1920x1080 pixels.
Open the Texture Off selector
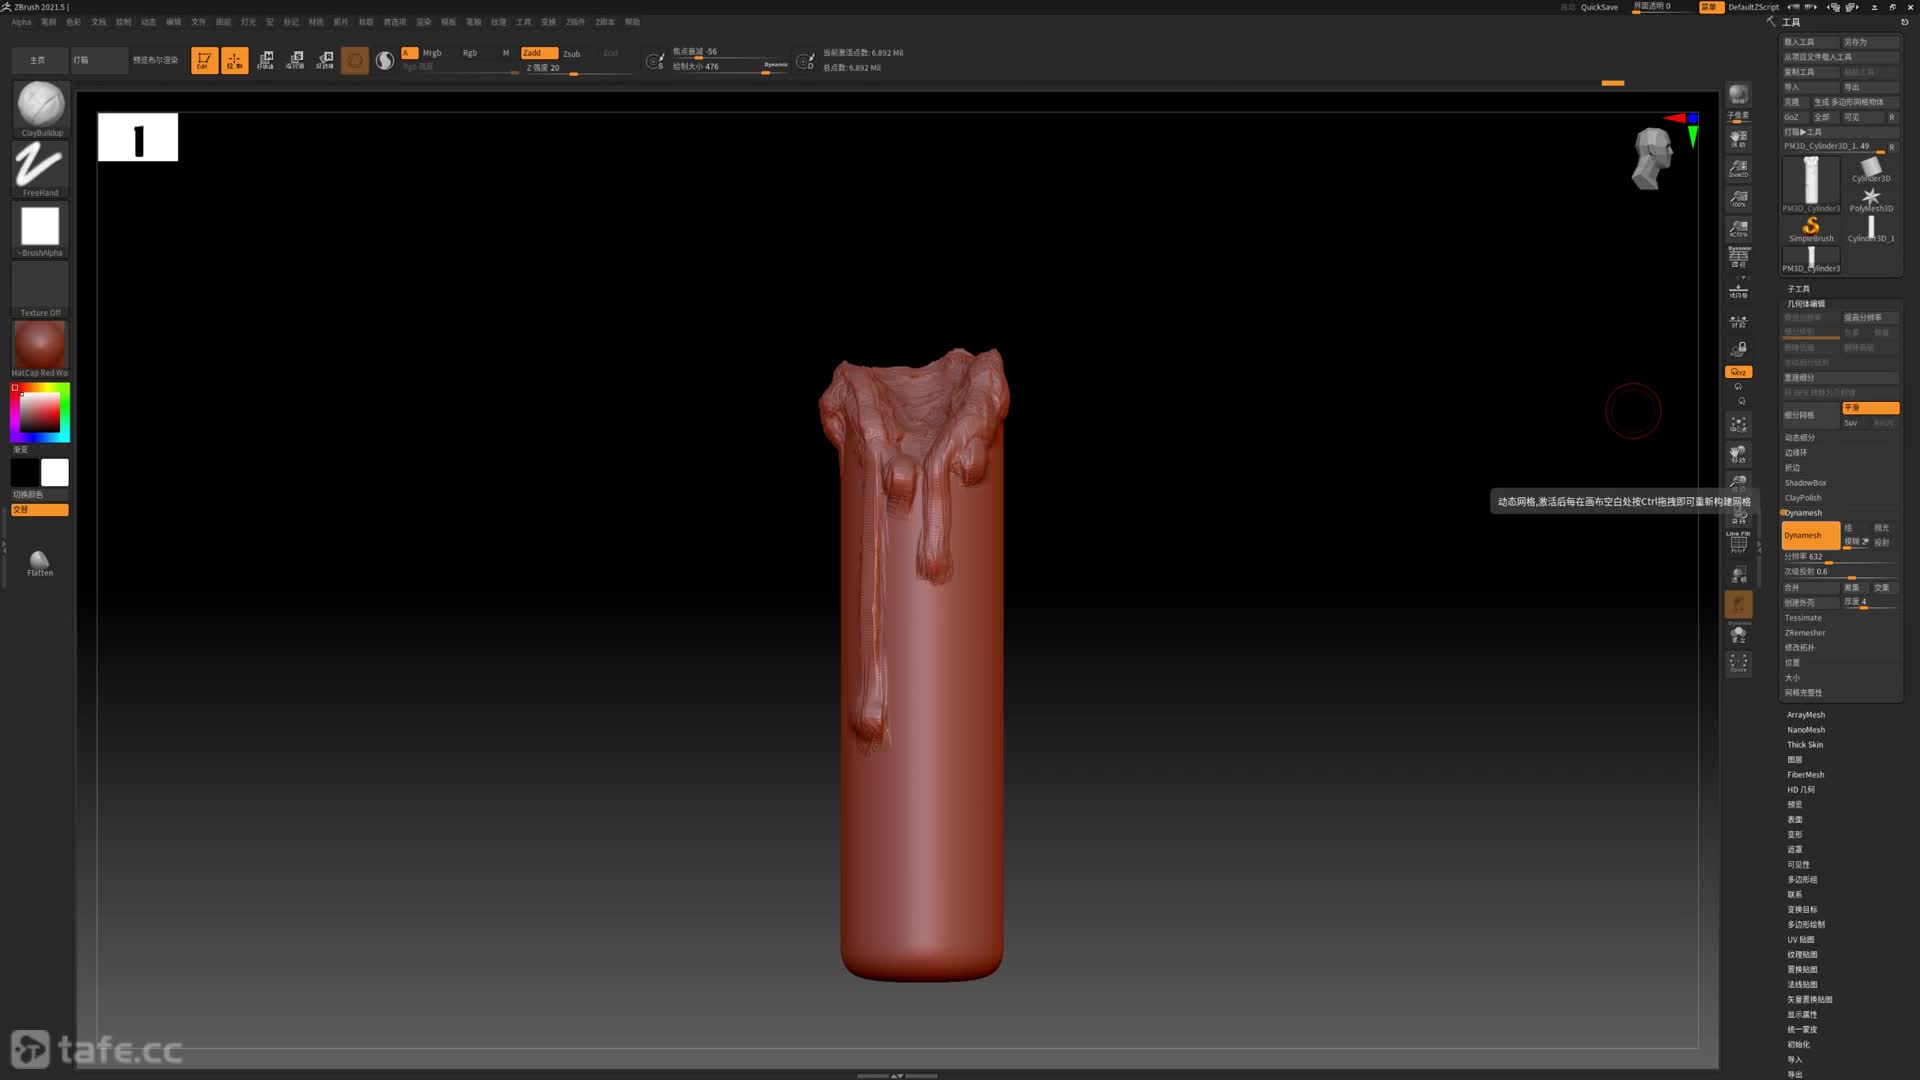coord(40,289)
